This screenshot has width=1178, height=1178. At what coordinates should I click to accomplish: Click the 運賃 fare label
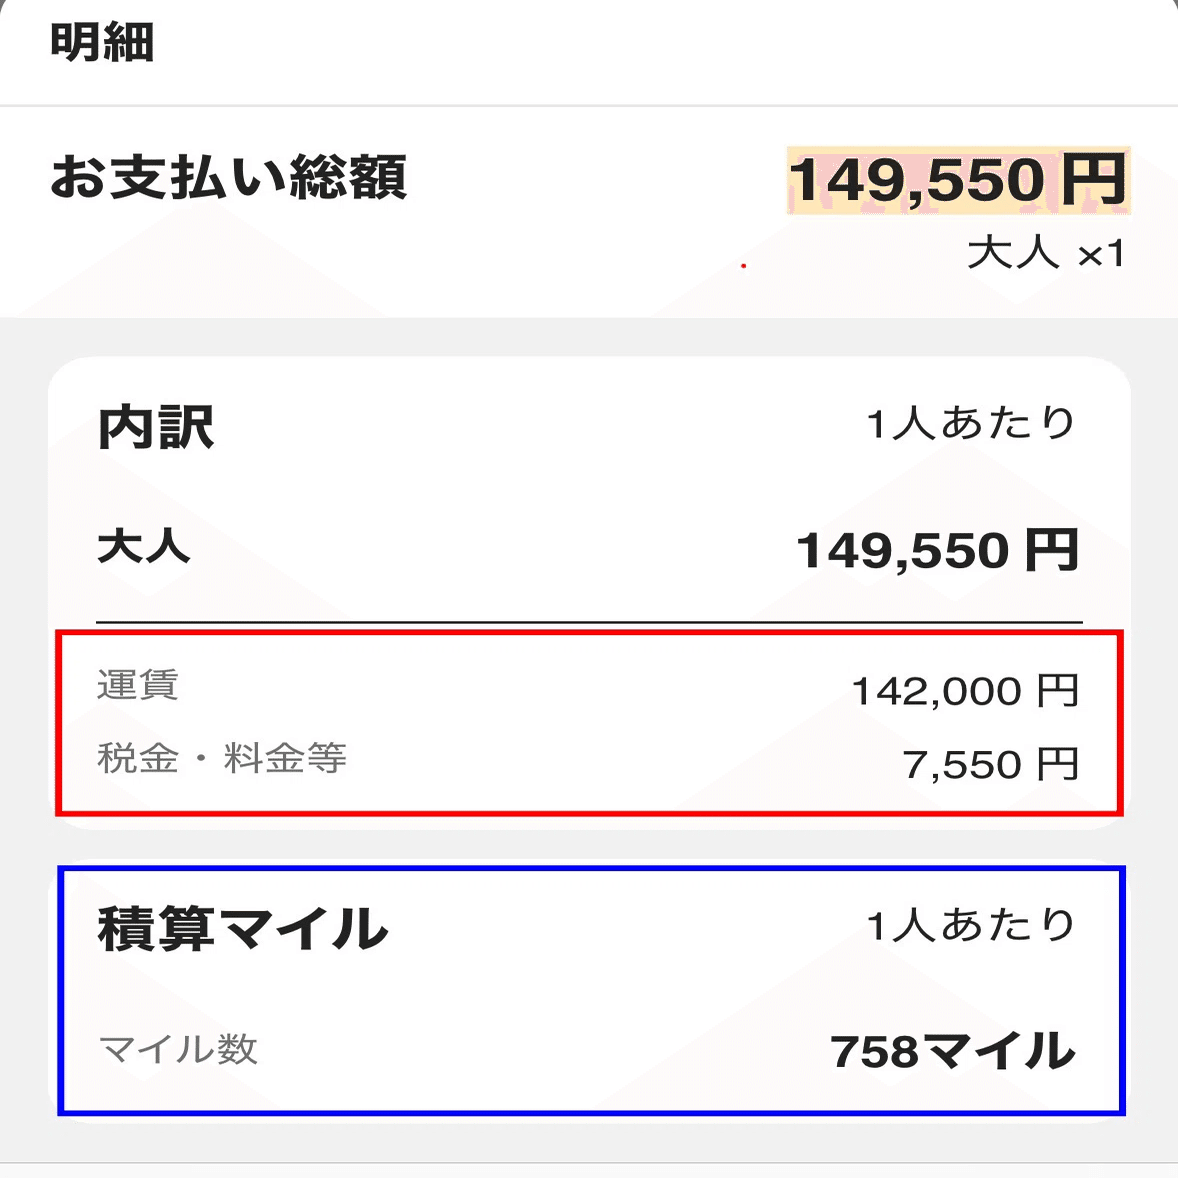click(x=138, y=686)
